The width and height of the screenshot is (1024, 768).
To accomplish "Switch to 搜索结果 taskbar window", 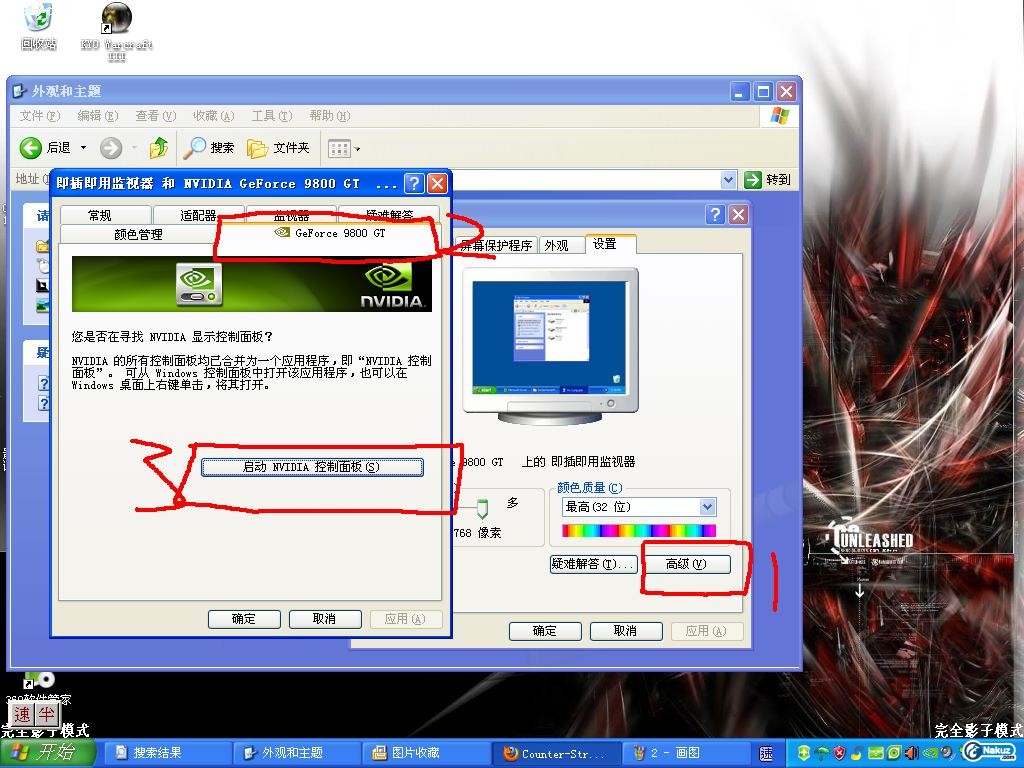I will [167, 753].
